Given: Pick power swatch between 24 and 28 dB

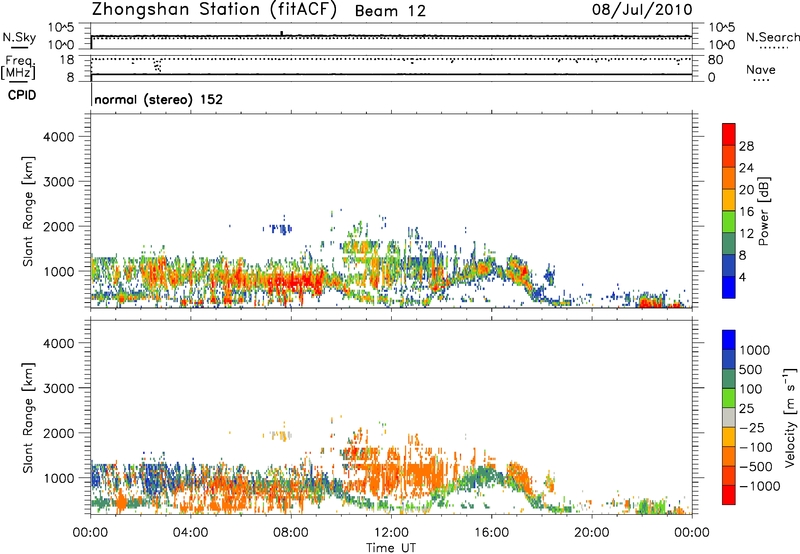Looking at the screenshot, I should pyautogui.click(x=729, y=156).
